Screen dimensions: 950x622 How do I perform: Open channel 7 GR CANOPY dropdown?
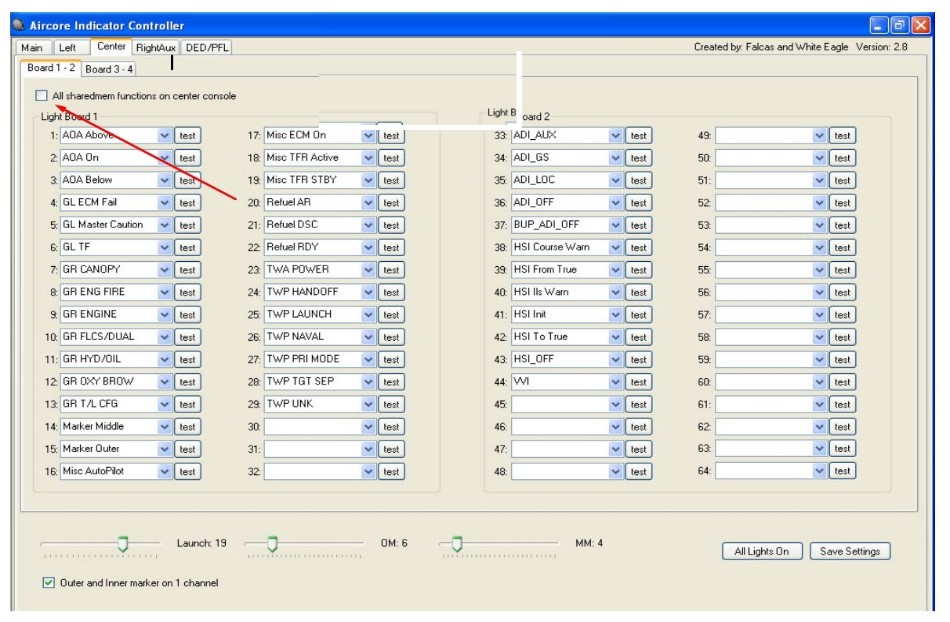click(x=165, y=270)
